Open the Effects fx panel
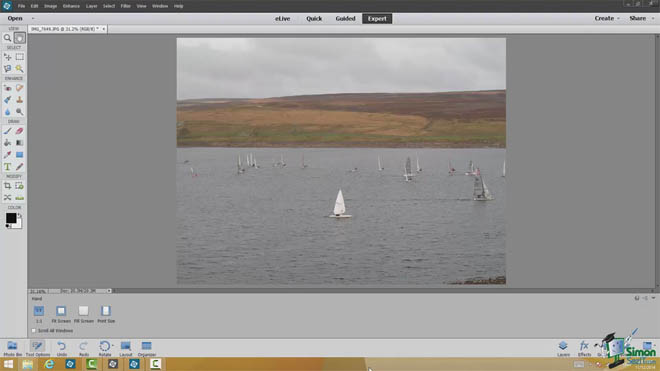 pos(584,348)
